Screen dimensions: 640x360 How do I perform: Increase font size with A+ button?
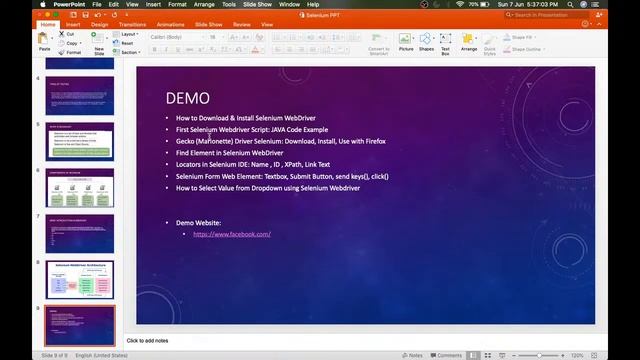(x=233, y=37)
